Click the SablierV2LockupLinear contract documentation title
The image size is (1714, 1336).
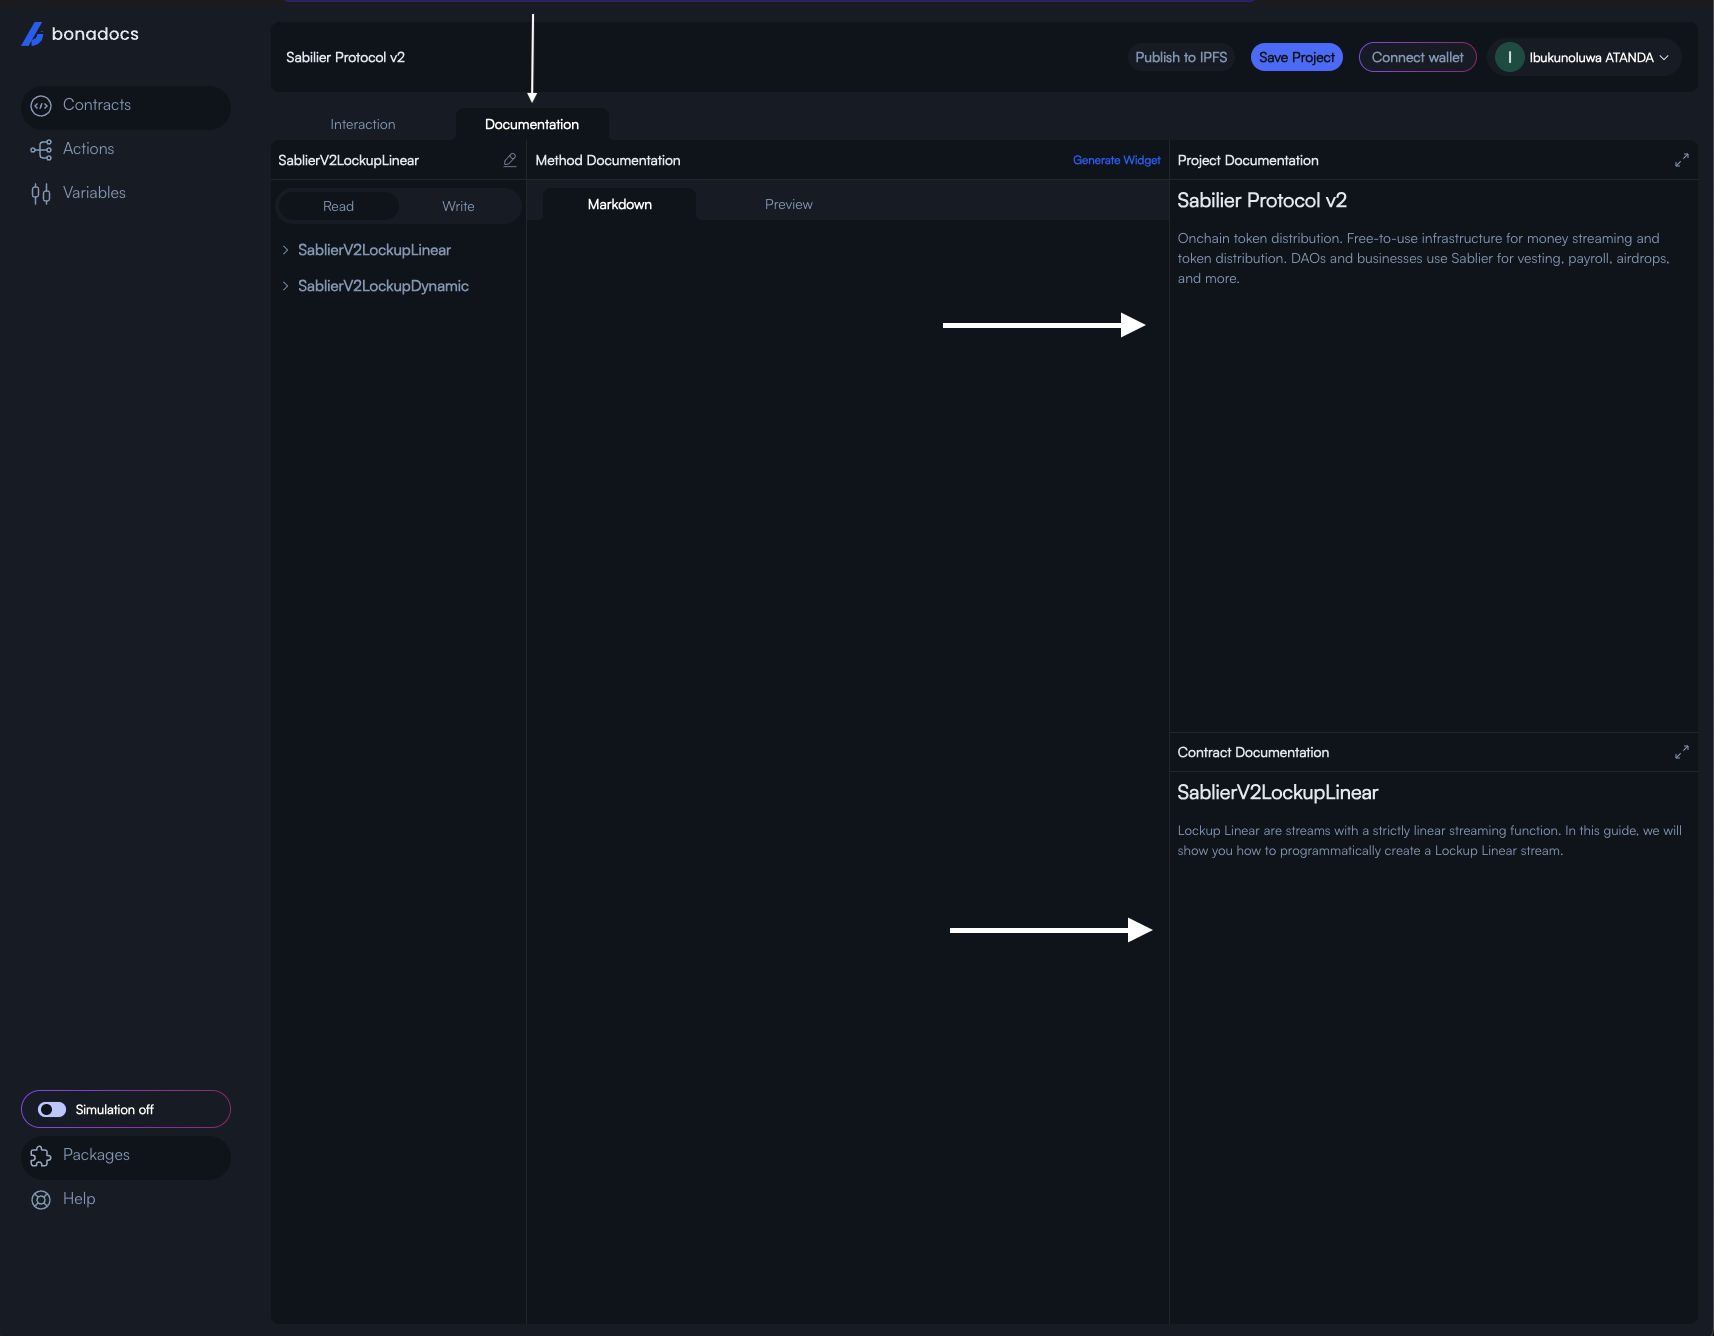1278,793
